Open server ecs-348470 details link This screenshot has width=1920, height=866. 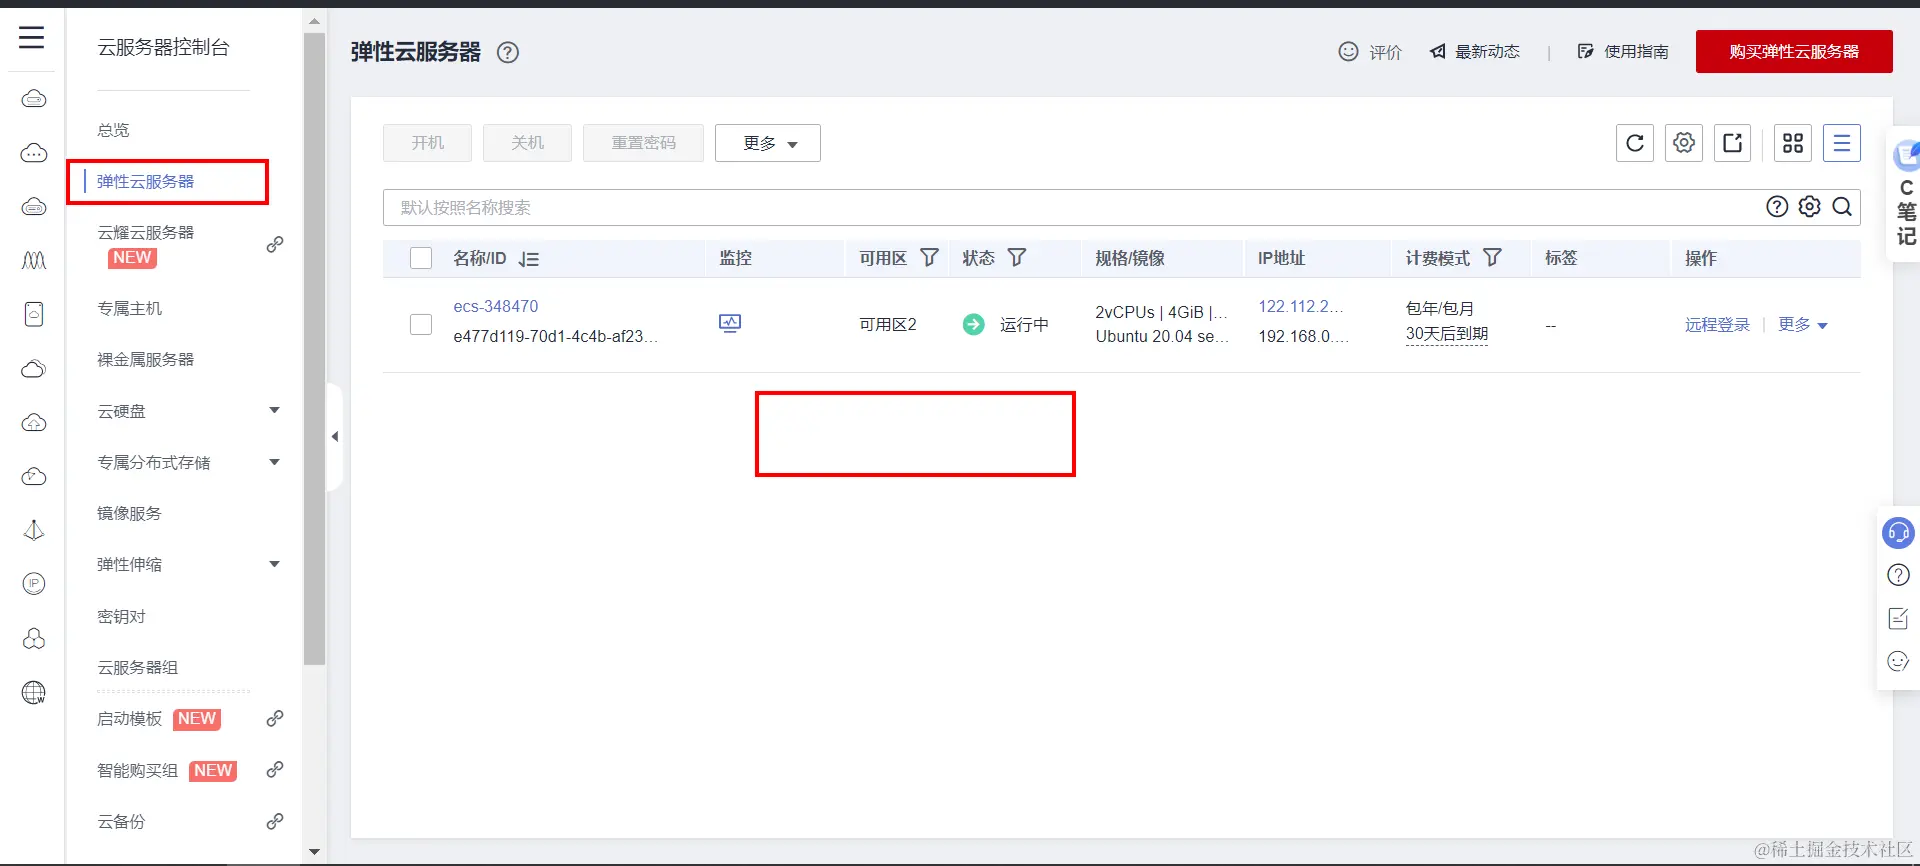pyautogui.click(x=496, y=306)
